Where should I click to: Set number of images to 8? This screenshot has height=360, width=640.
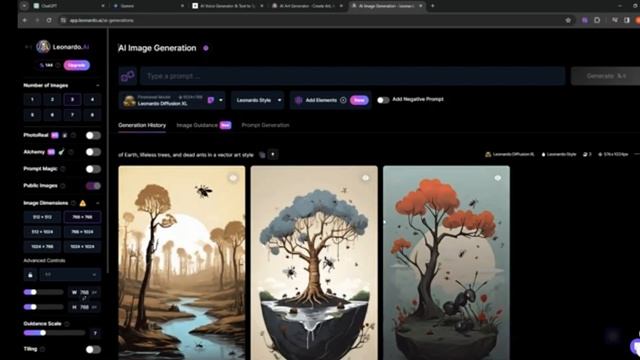[x=92, y=115]
